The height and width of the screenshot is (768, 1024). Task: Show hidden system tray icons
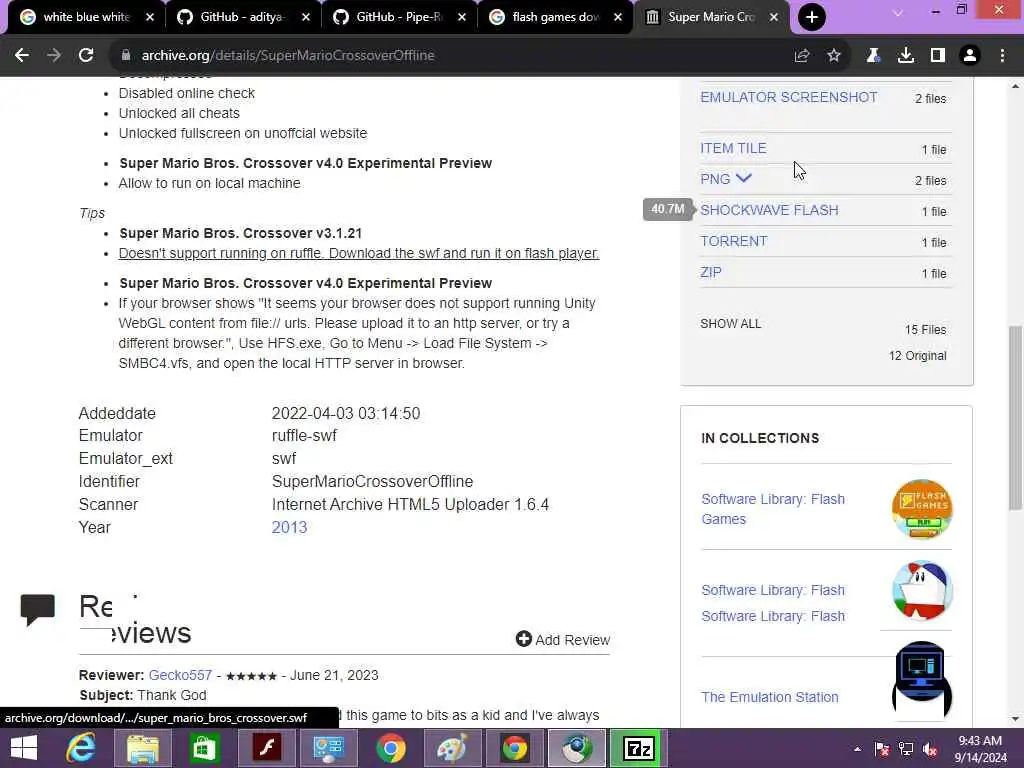(x=857, y=749)
